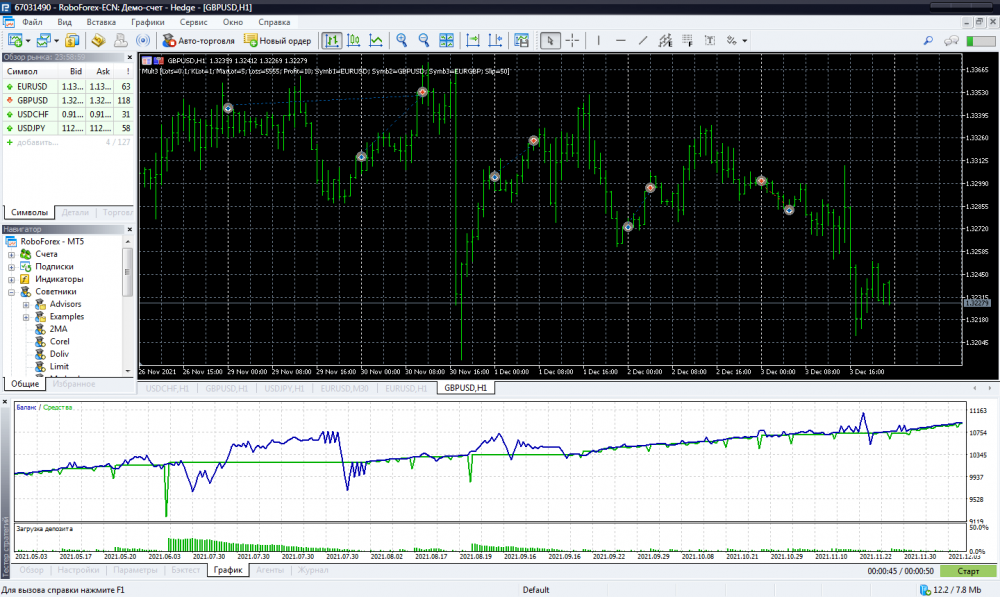Click the save chart as picture icon
The width and height of the screenshot is (1000, 597).
[521, 41]
